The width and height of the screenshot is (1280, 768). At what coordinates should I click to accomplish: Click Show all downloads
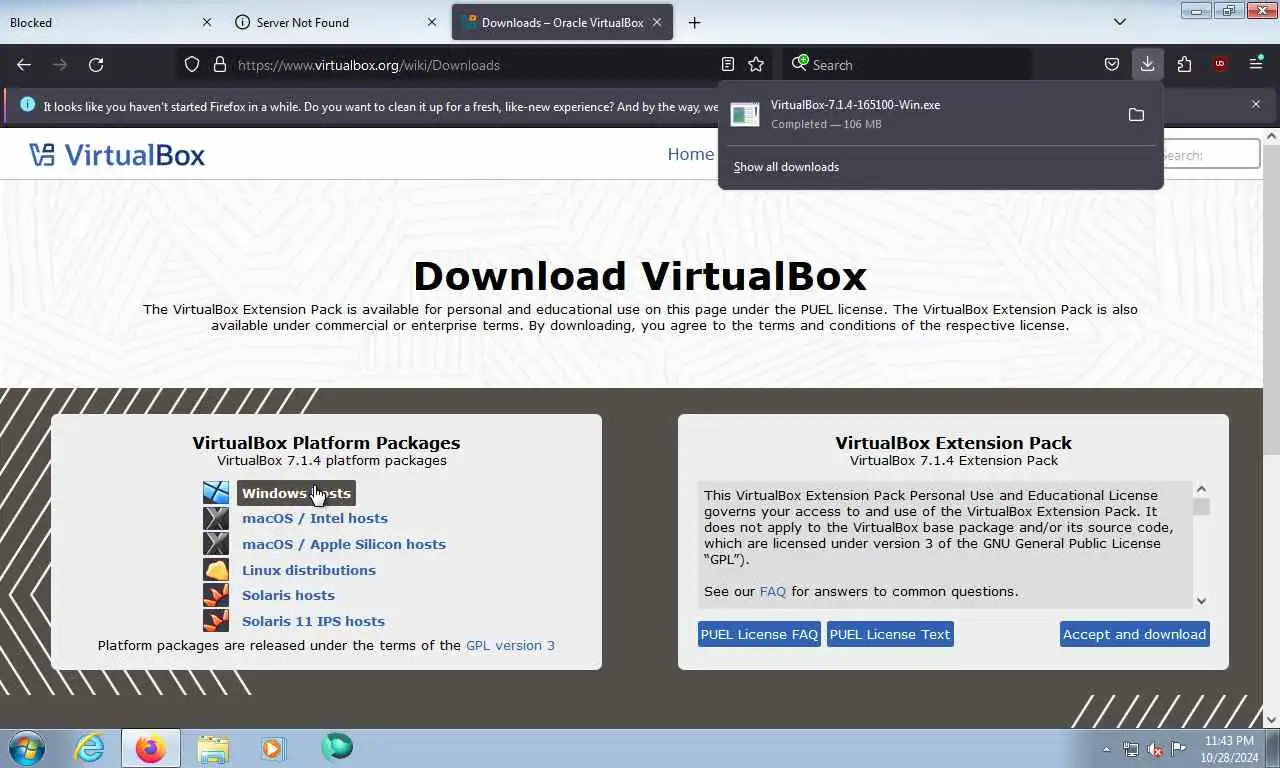click(x=786, y=167)
